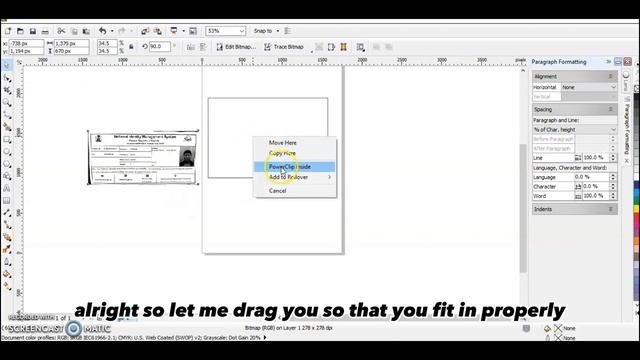The height and width of the screenshot is (360, 640).
Task: Close the Paragraph Formatting docker
Action: pos(628,62)
